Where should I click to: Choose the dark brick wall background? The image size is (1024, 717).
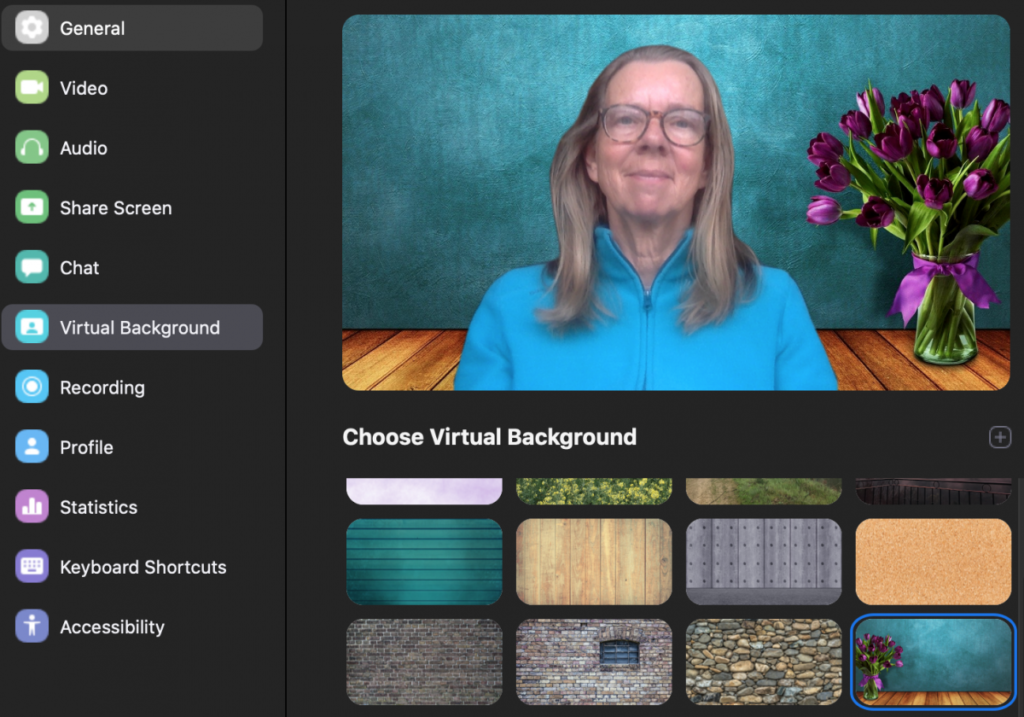[424, 661]
